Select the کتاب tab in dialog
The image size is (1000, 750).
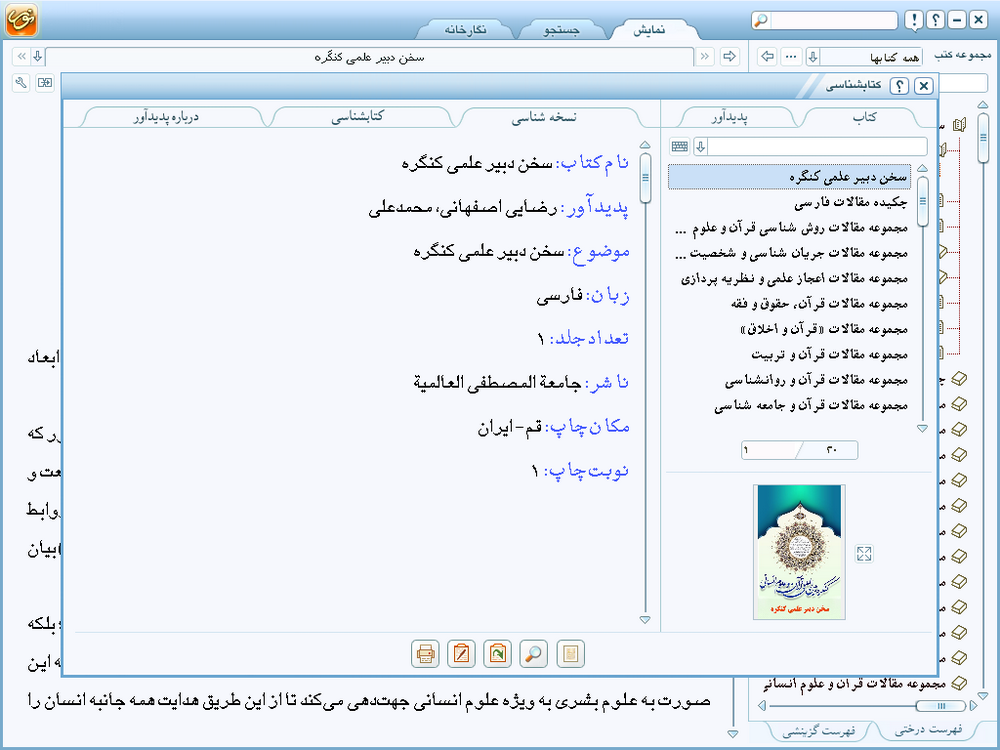pos(864,117)
